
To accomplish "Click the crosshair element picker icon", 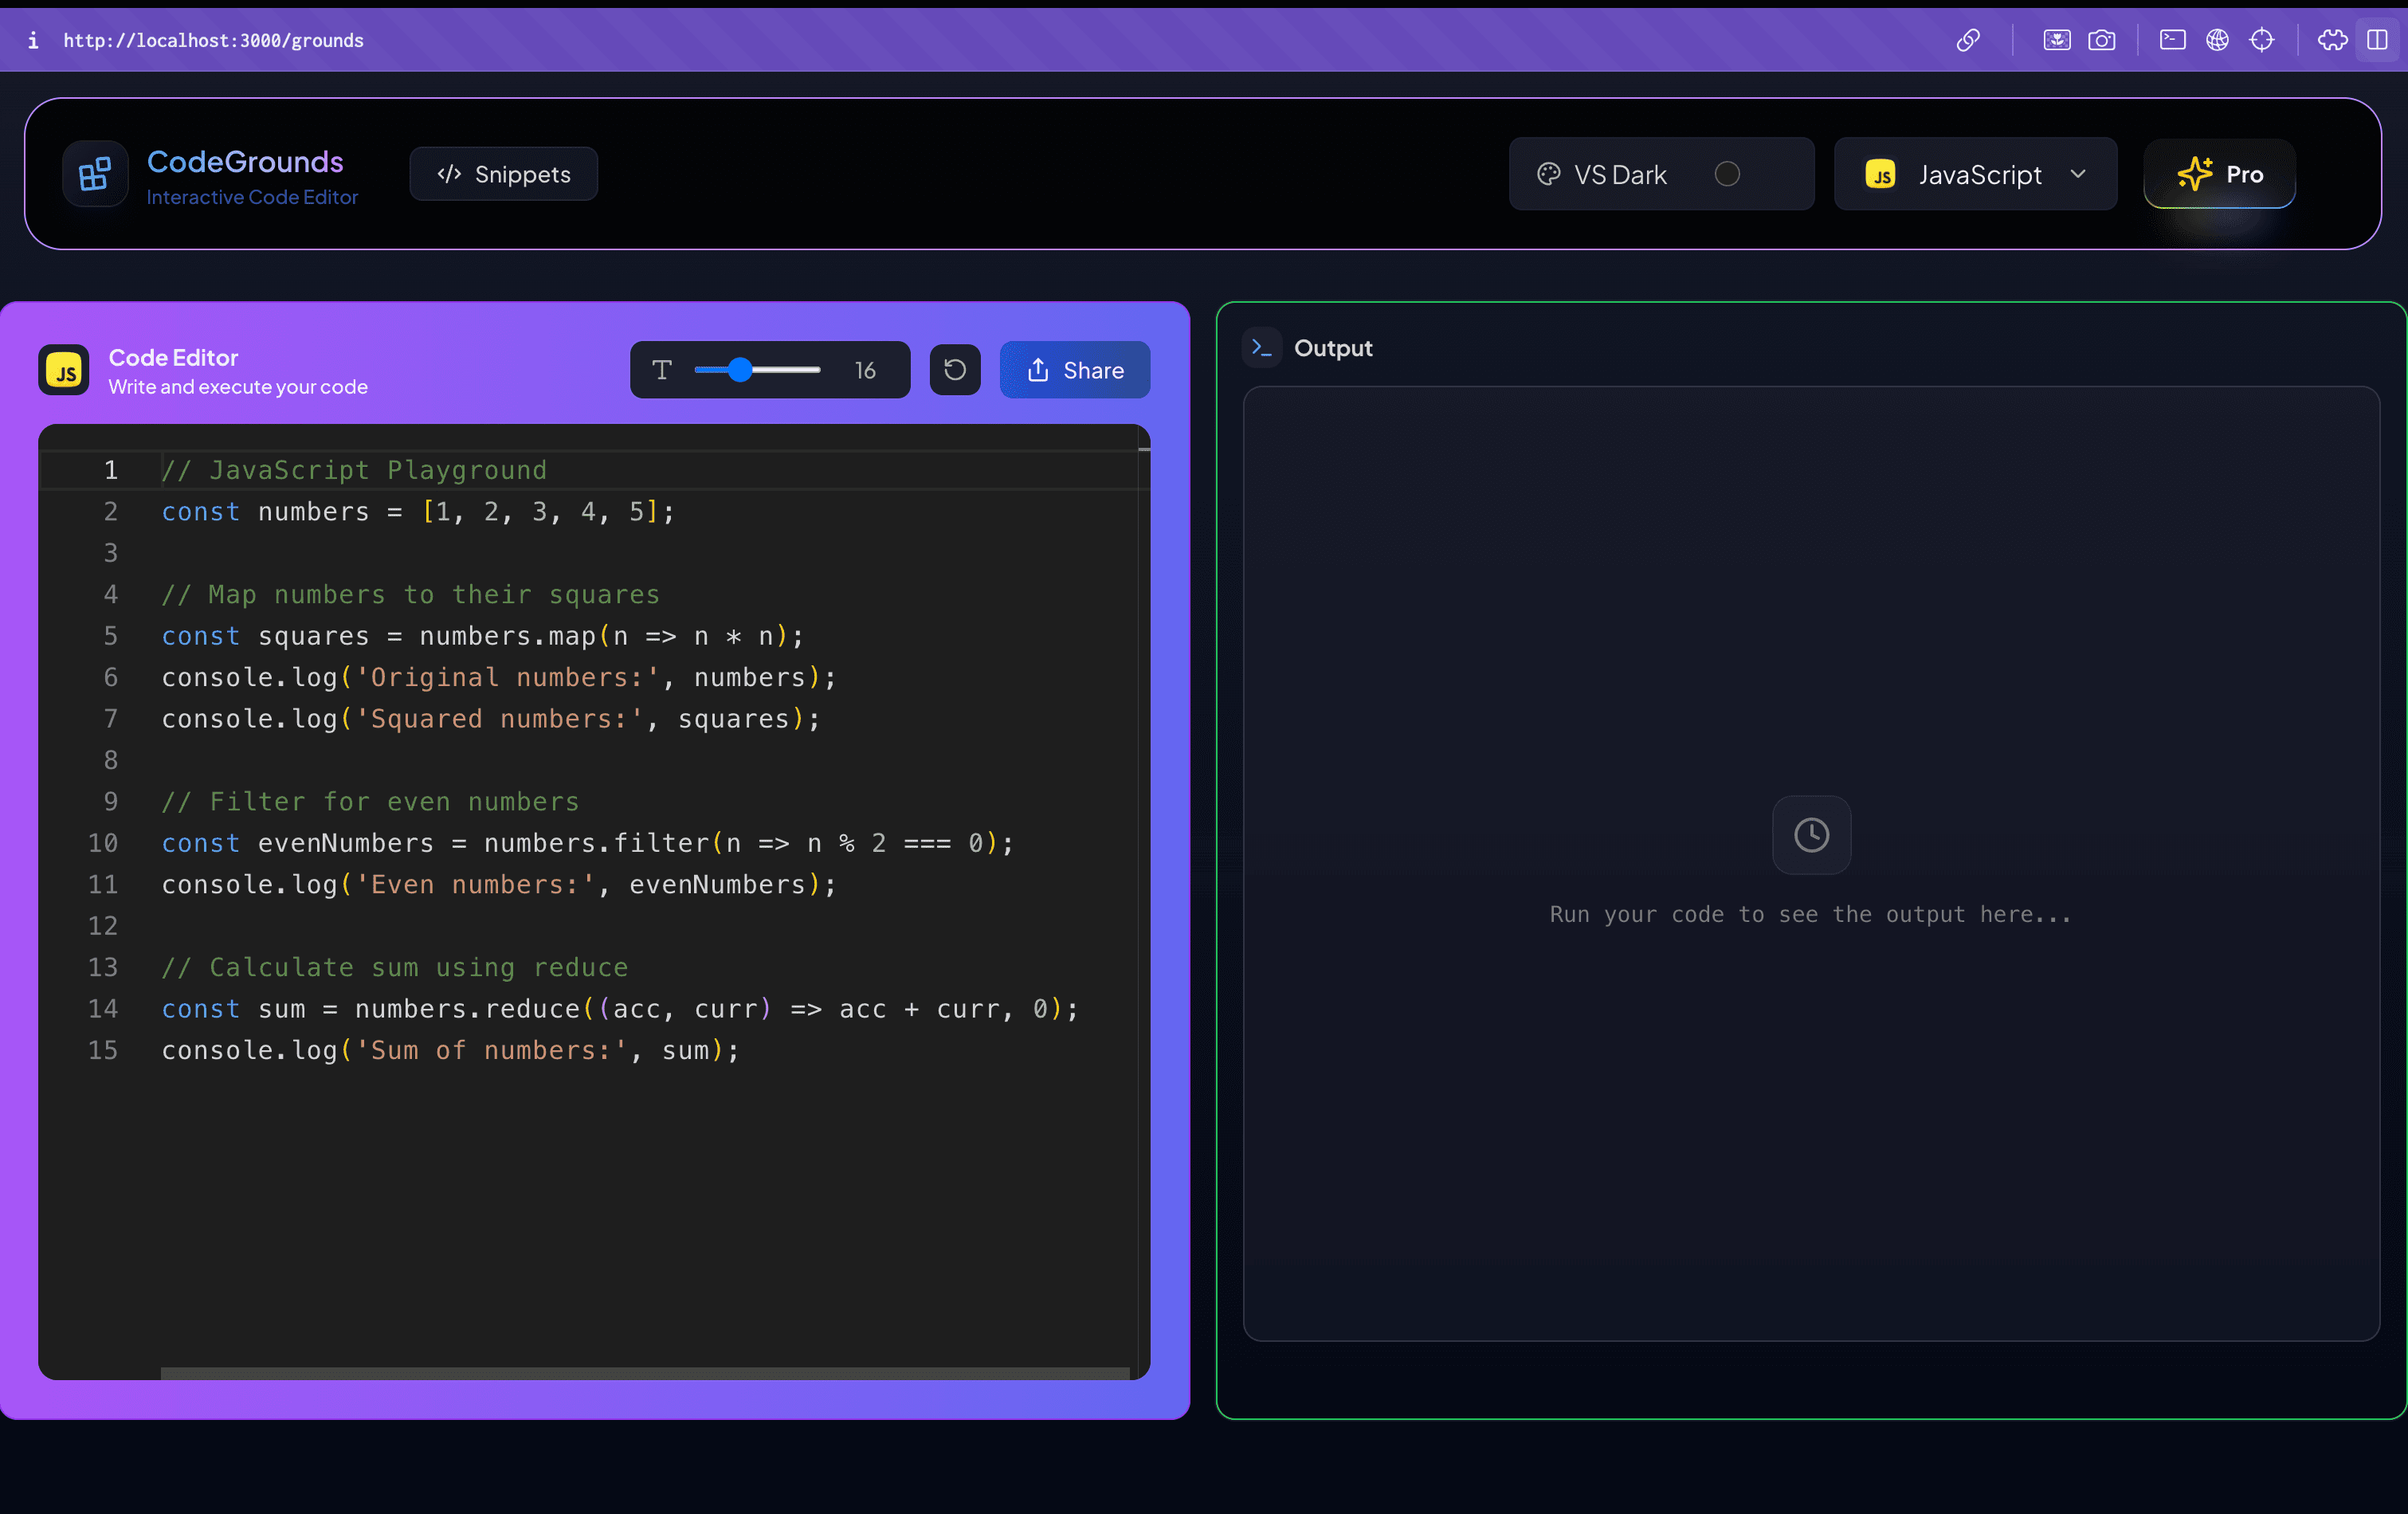I will [2262, 40].
